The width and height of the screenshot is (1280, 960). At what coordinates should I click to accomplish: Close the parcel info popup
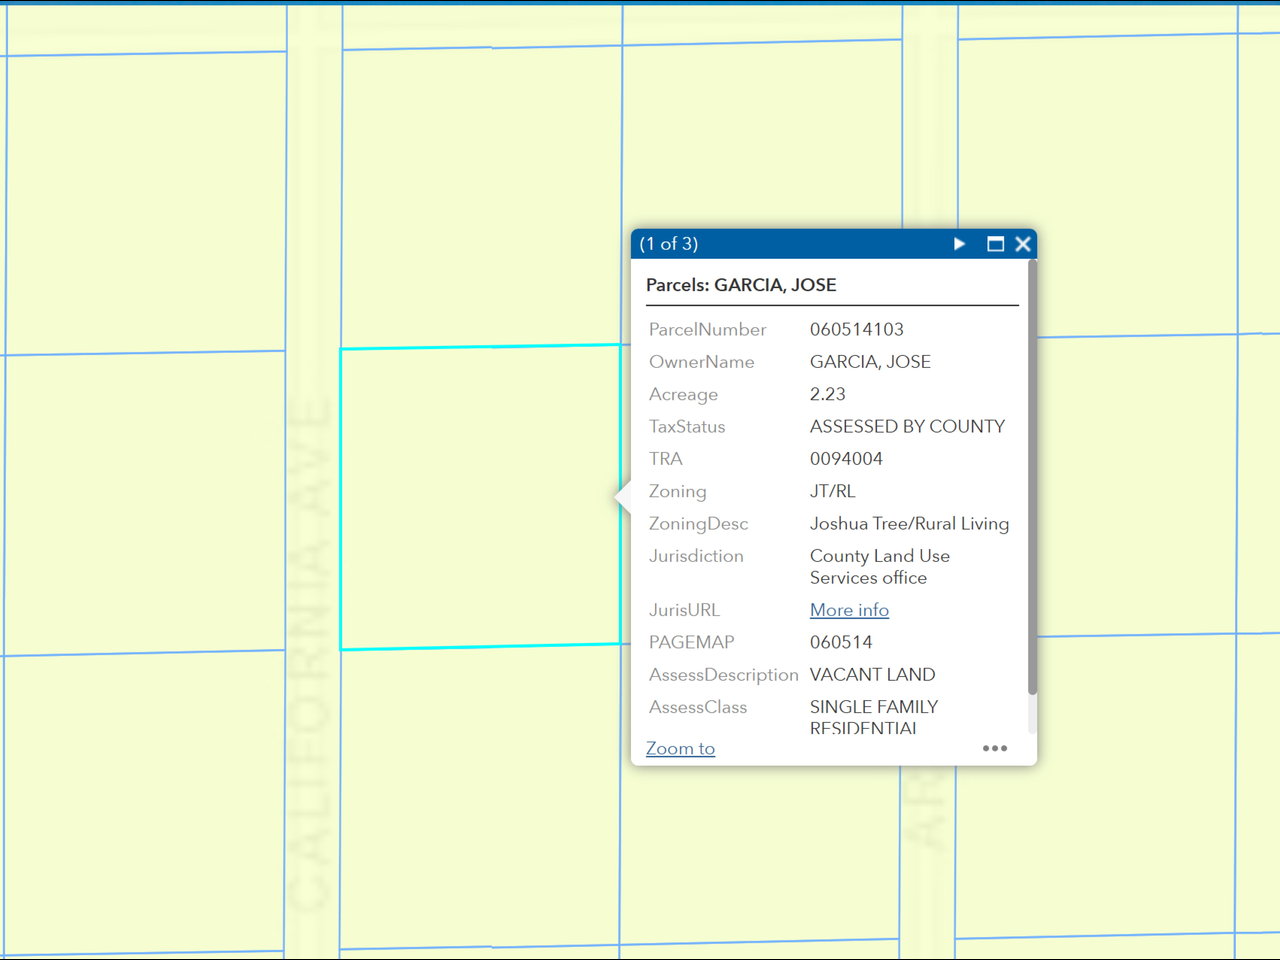[1023, 244]
